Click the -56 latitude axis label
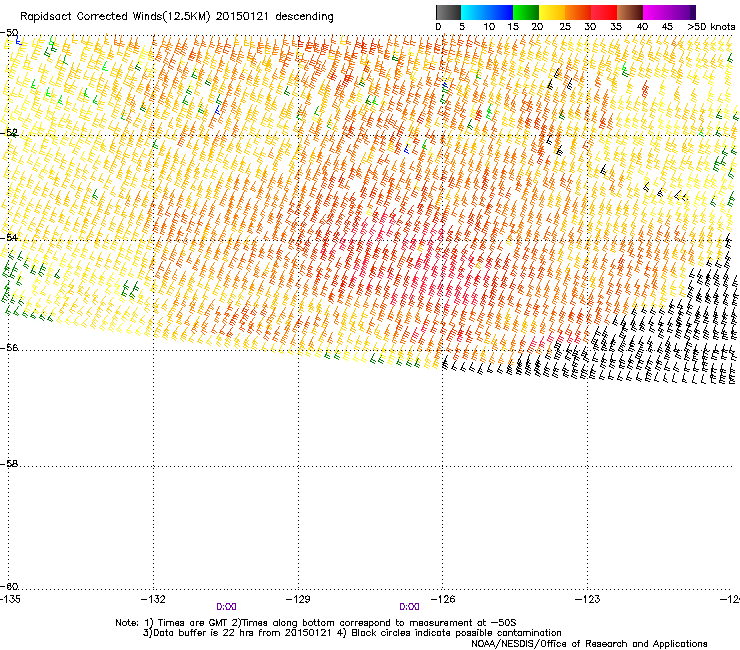 point(9,347)
